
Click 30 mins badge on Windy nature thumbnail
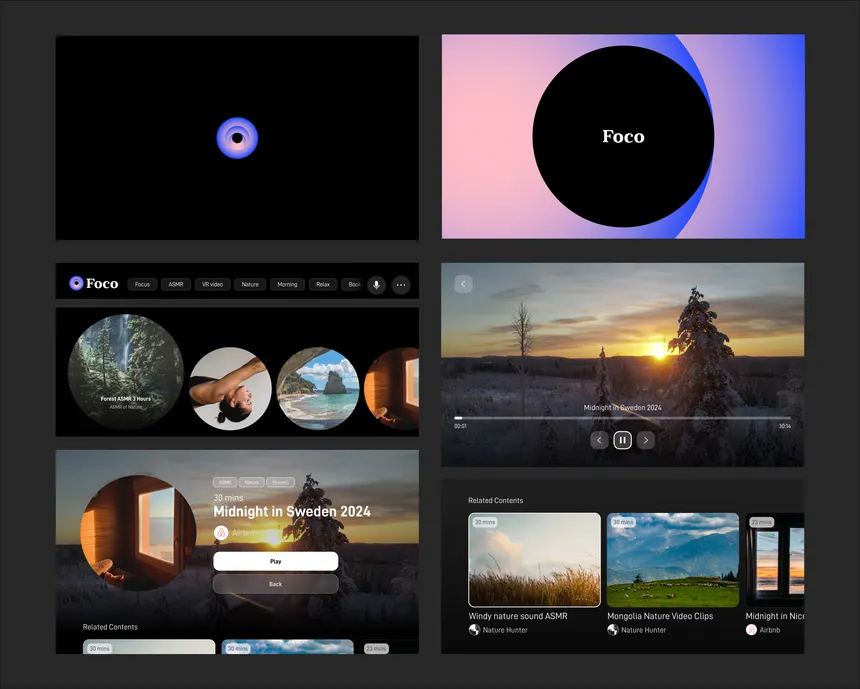click(485, 522)
